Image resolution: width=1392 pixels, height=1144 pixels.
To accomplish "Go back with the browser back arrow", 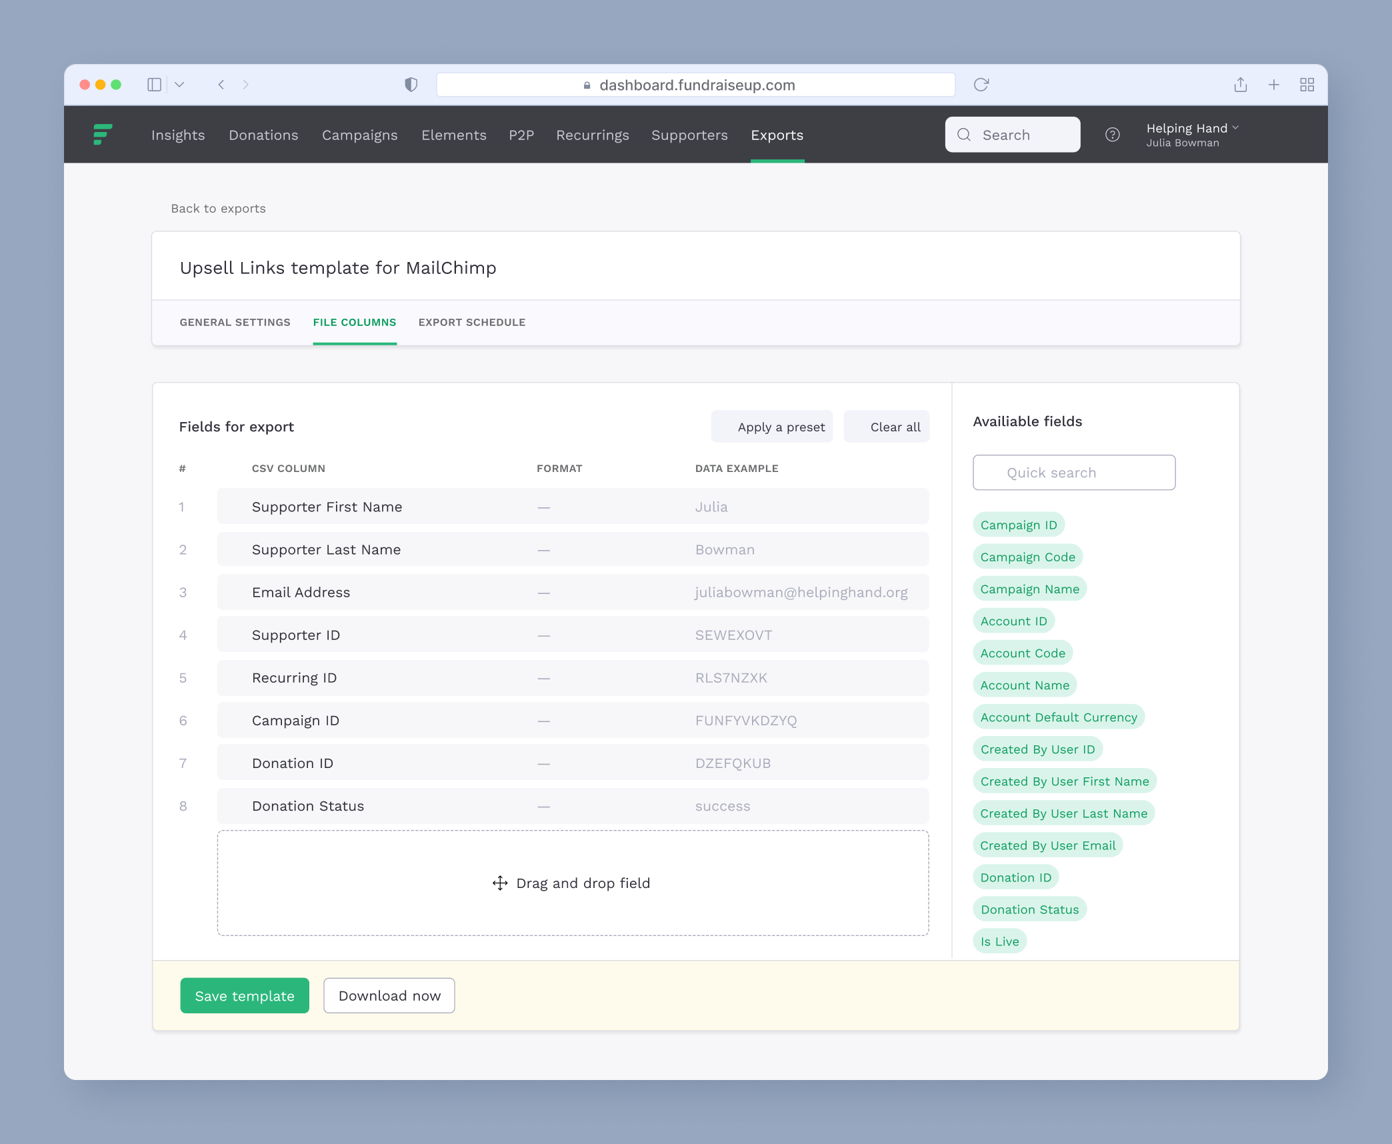I will [221, 85].
